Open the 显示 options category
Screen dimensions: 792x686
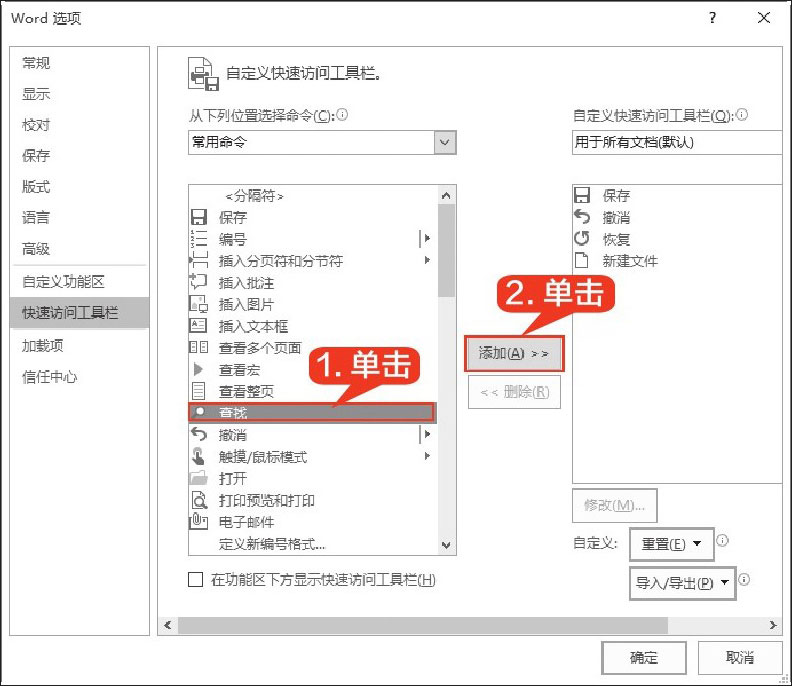[x=36, y=93]
